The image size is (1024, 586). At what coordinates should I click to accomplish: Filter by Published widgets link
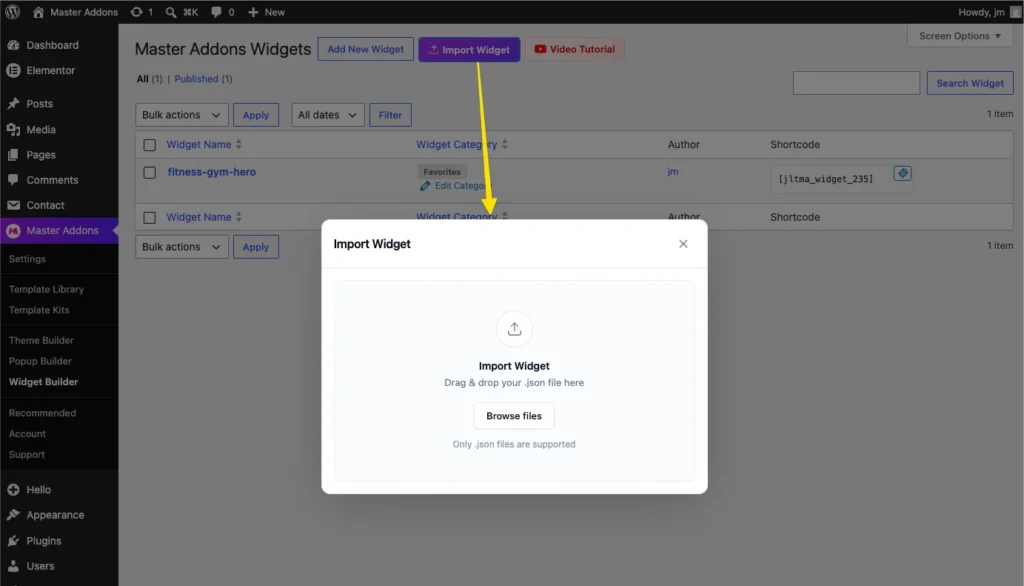(196, 79)
